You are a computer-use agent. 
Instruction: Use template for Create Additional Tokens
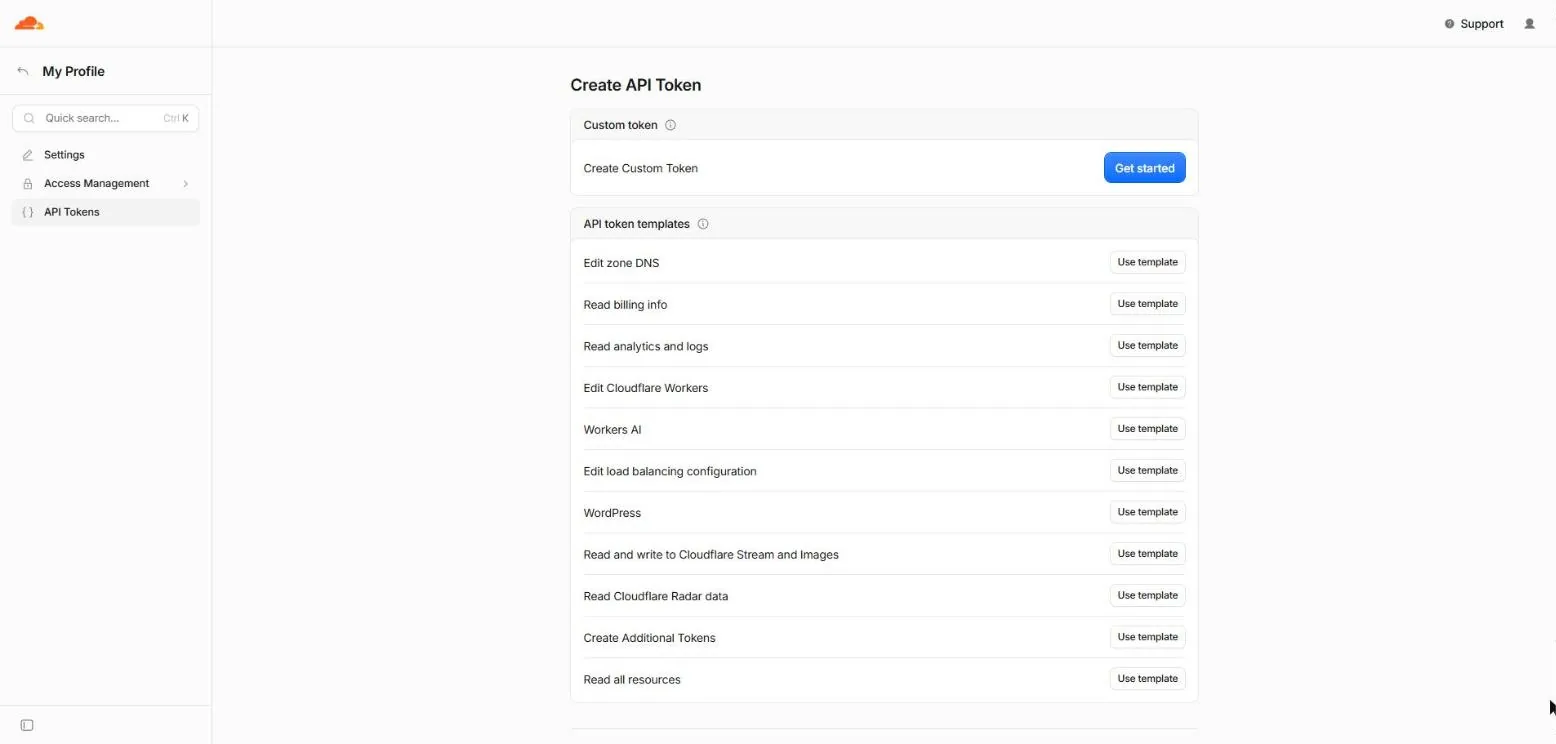(1147, 637)
